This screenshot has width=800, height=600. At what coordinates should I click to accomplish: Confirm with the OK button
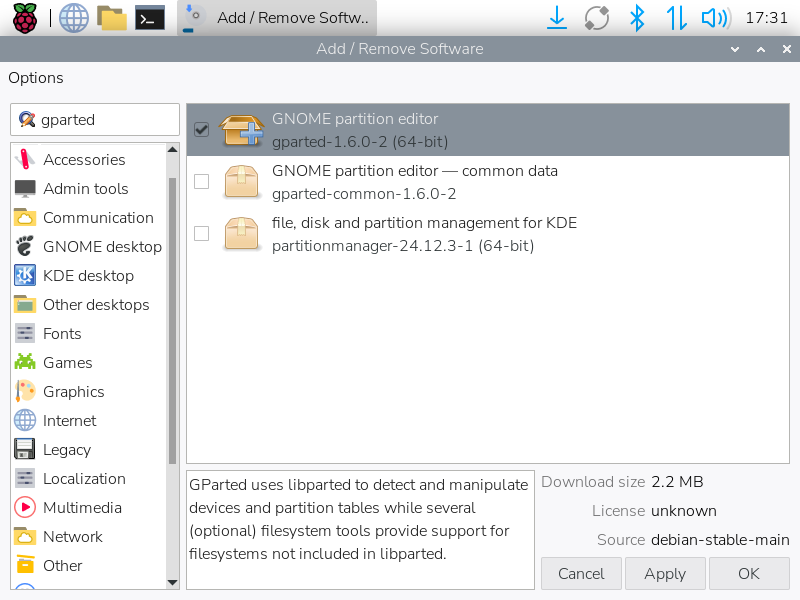(749, 574)
